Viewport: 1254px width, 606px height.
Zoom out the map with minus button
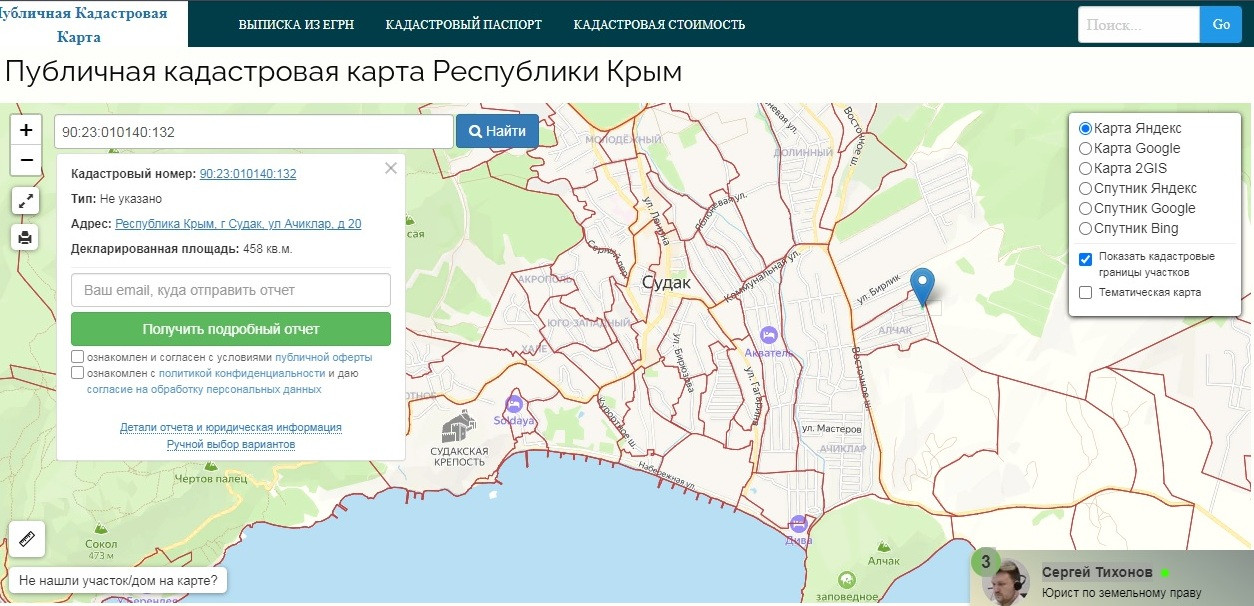tap(26, 160)
